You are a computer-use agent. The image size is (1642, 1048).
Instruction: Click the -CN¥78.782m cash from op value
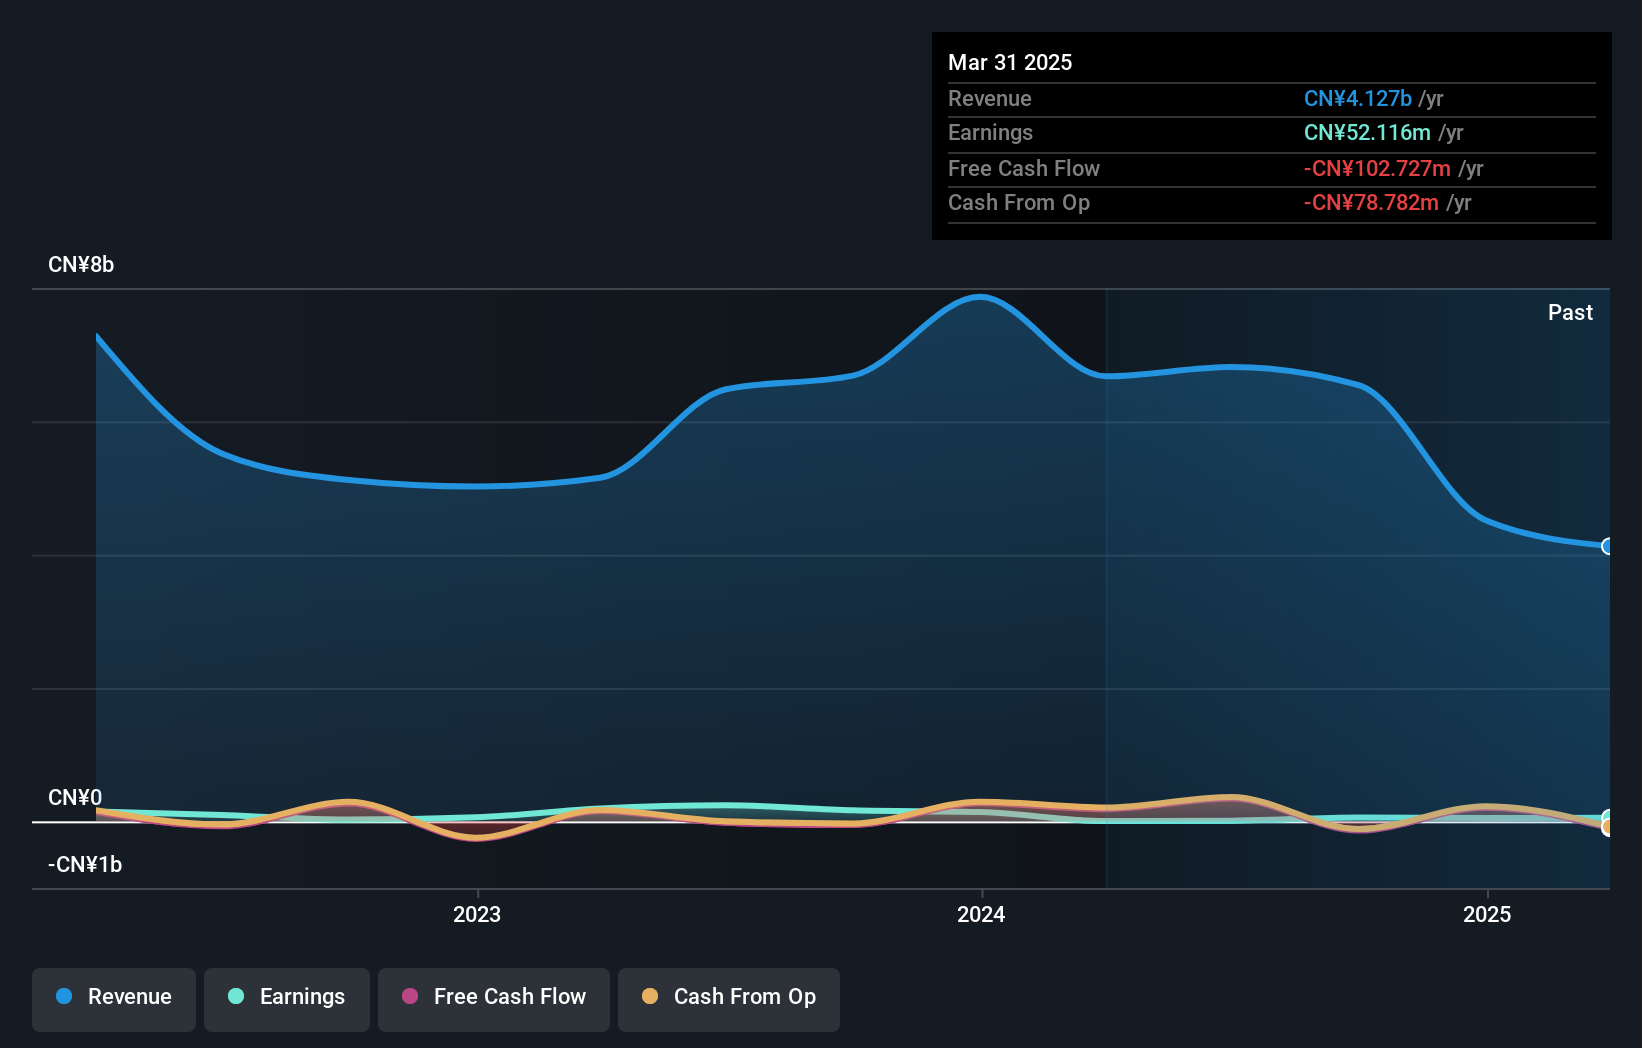(x=1371, y=202)
